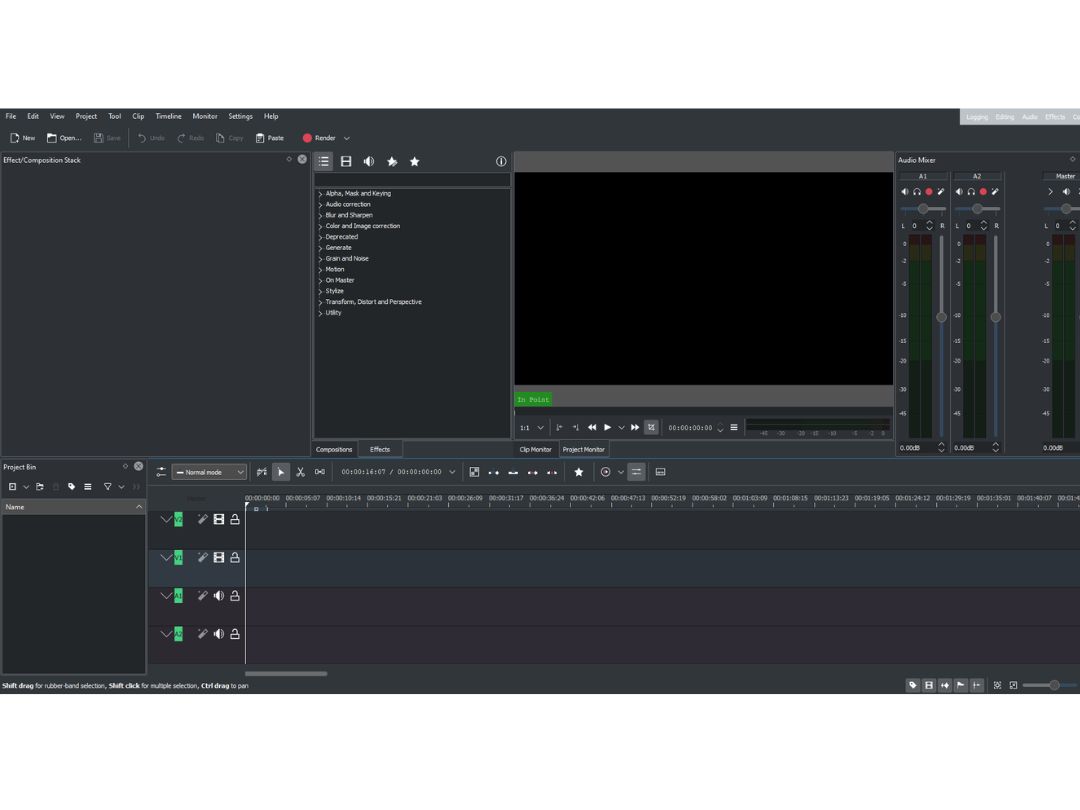Mute track A1 in timeline
Screen dimensions: 1080x810
(218, 596)
